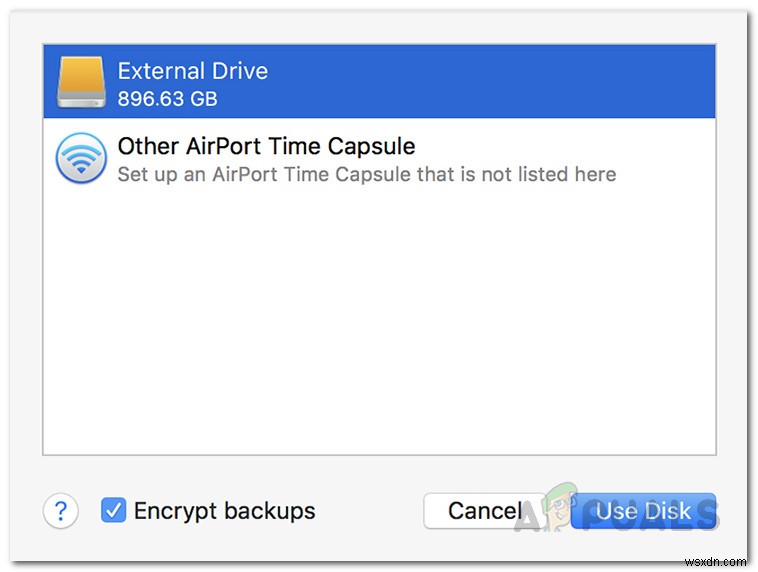The height and width of the screenshot is (572, 758).
Task: Select the External Drive list title
Action: (192, 71)
